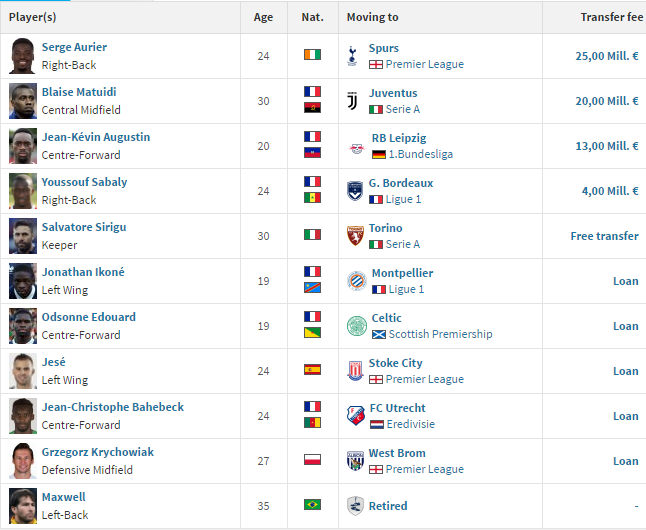The image size is (646, 530).
Task: Sort by the Transfer fee column header
Action: [611, 17]
